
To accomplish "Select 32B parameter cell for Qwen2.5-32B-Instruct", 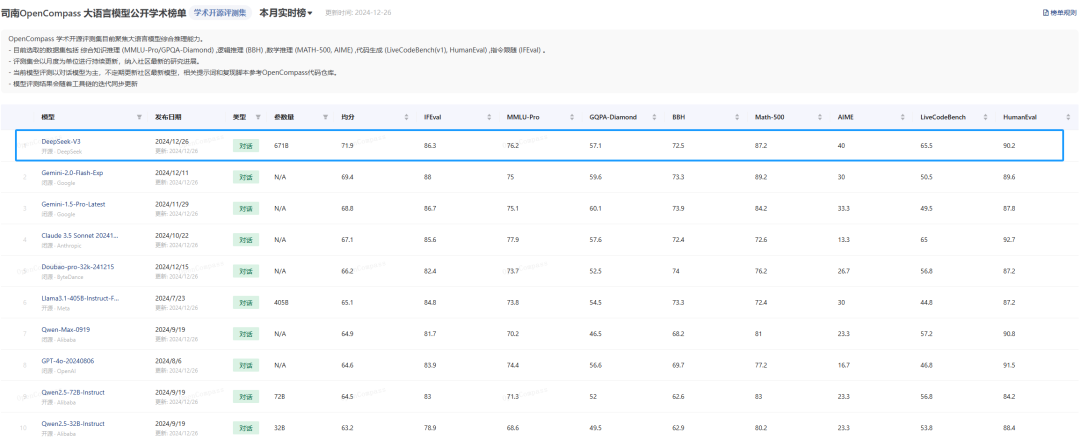I will coord(280,428).
